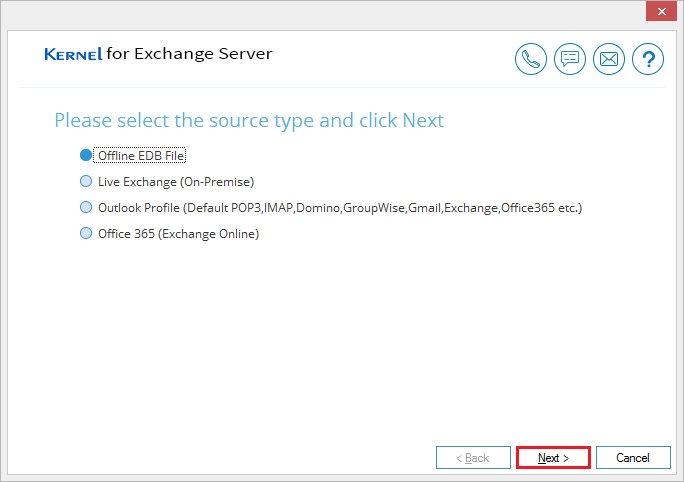This screenshot has height=482, width=684.
Task: Open the live chat support icon
Action: (570, 59)
